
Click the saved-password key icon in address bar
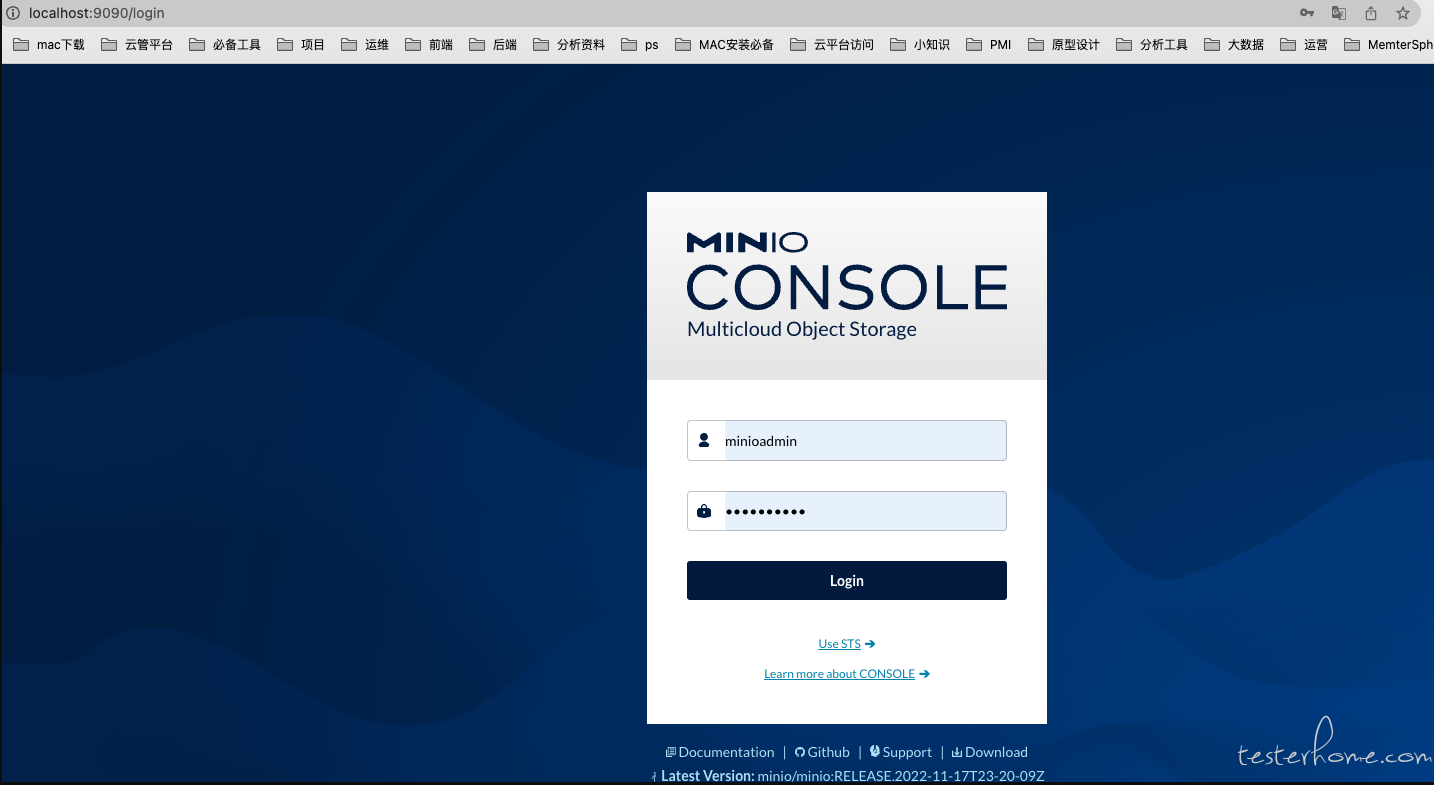(x=1307, y=13)
